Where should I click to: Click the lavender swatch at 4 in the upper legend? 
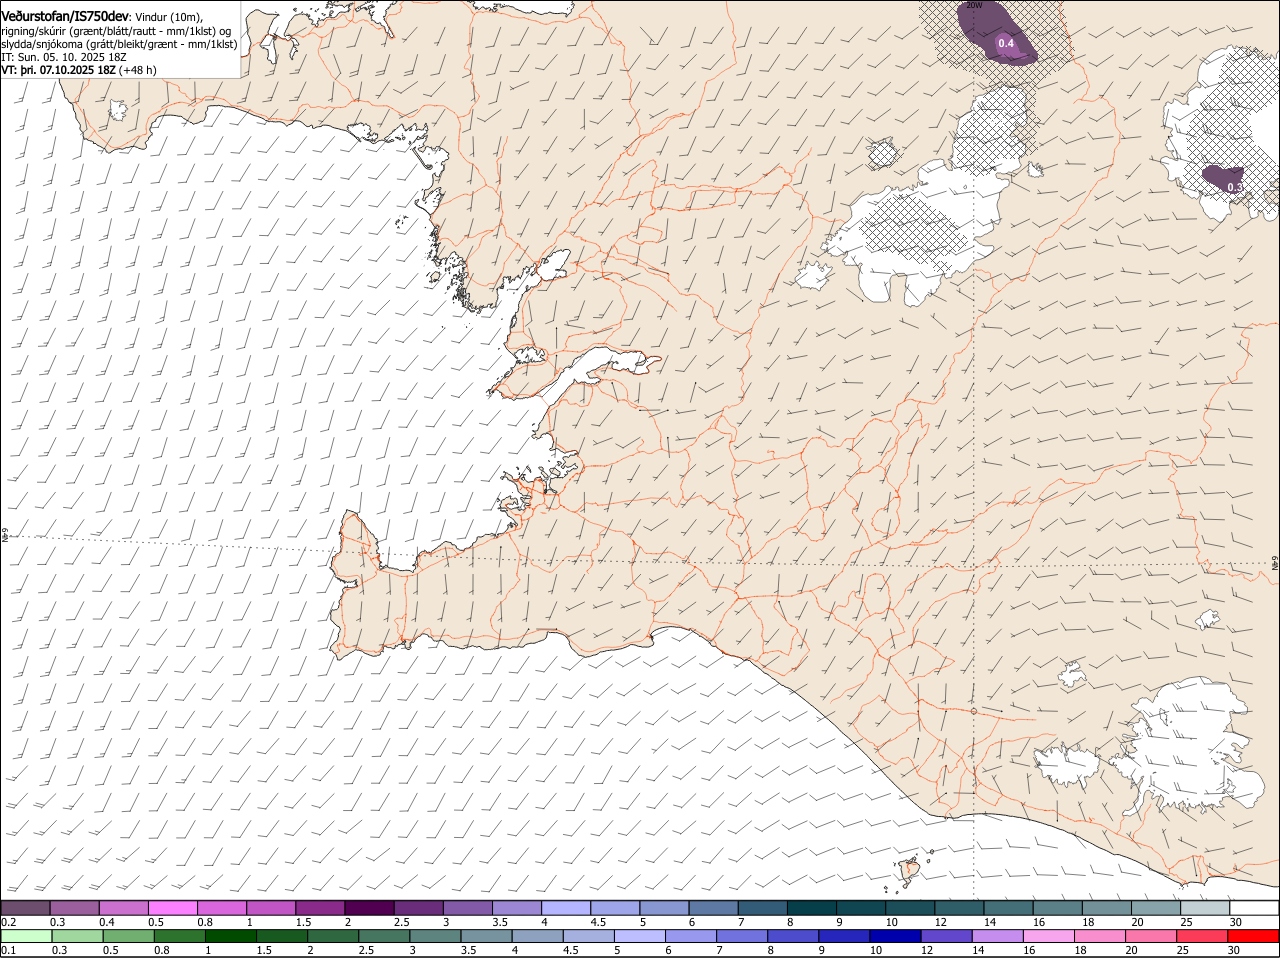click(566, 907)
